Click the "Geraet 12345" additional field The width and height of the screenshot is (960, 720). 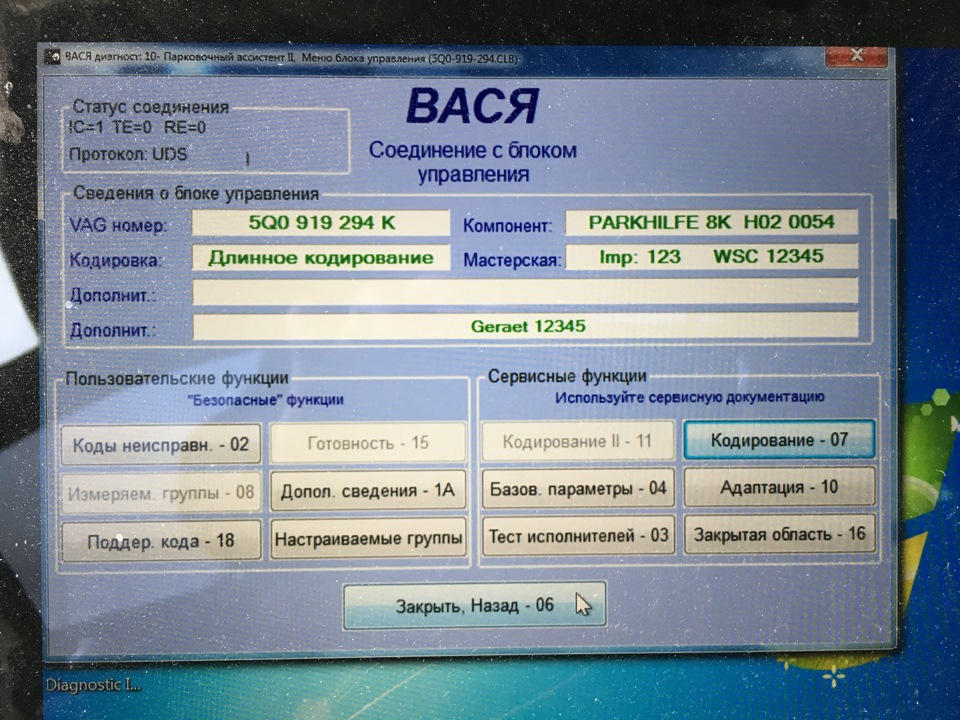(x=525, y=326)
